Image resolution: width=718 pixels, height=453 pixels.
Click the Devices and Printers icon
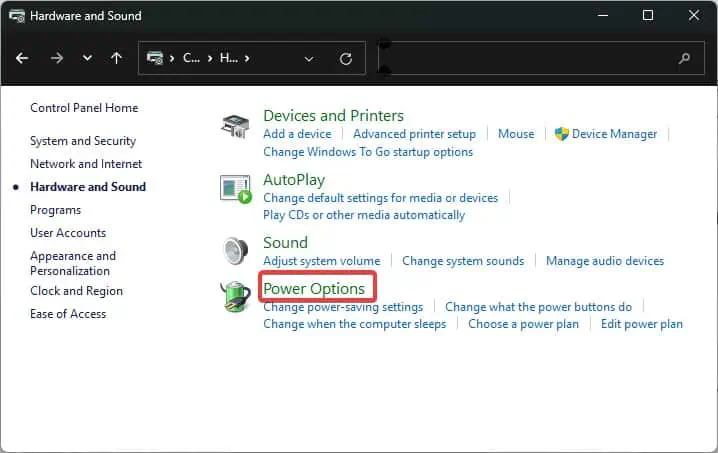[235, 126]
